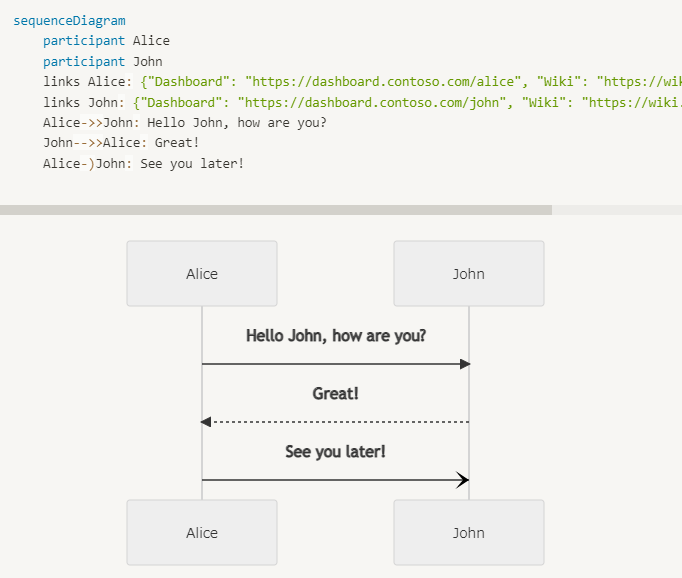The image size is (682, 578).
Task: Click the empty scrollbar track right of the thumb
Action: pyautogui.click(x=616, y=210)
